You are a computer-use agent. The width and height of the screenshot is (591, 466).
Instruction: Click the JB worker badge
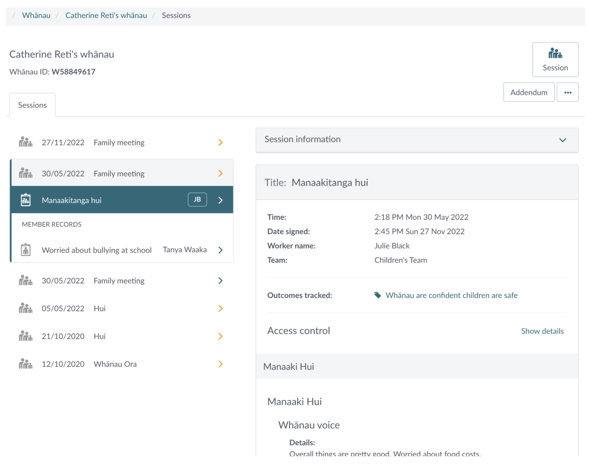point(197,199)
